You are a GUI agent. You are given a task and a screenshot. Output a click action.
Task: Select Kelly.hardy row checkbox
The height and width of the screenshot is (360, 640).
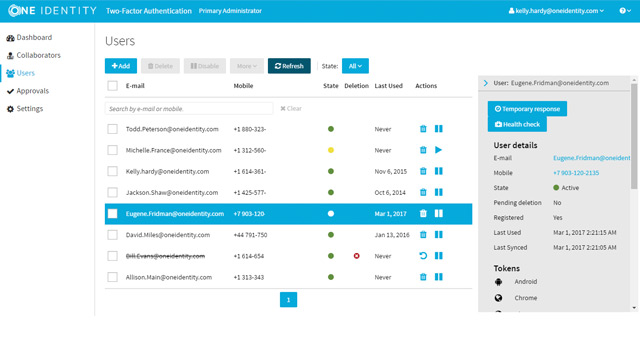pos(112,171)
